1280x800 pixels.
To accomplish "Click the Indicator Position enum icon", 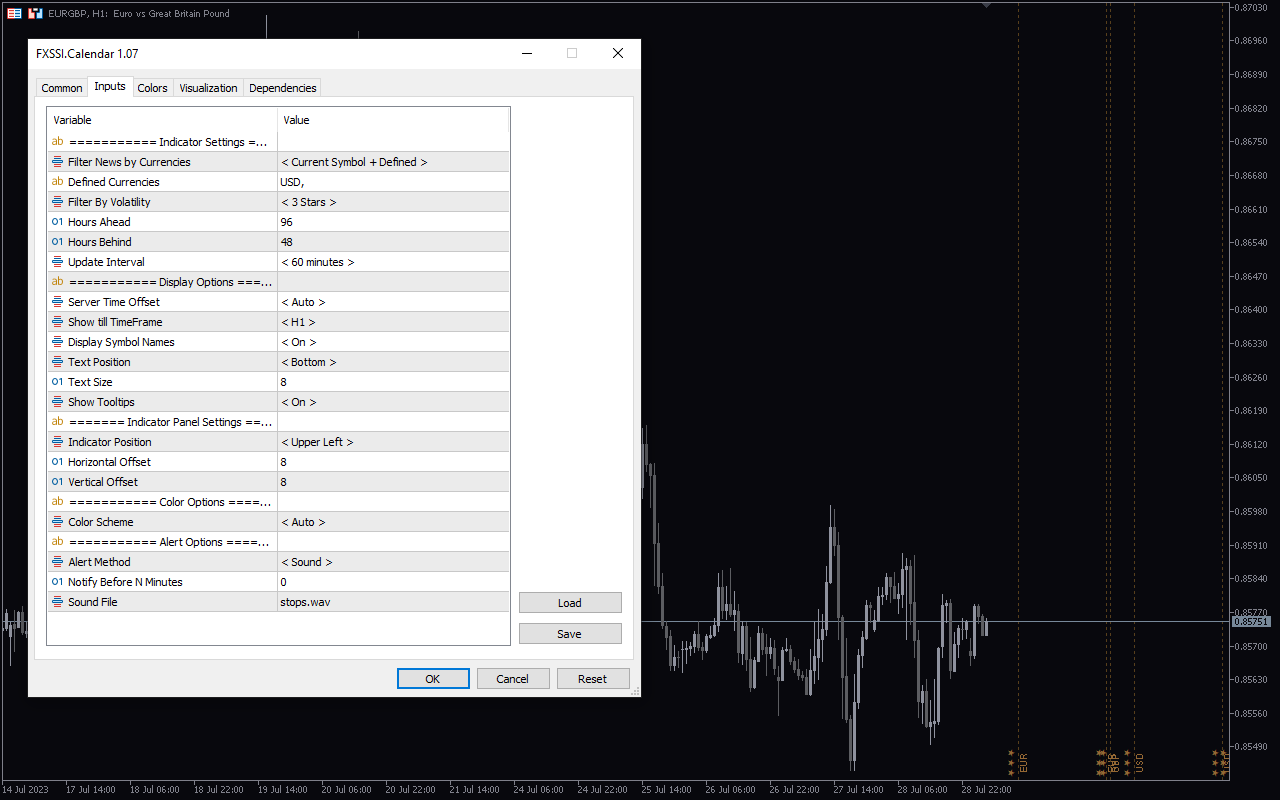I will pos(57,442).
